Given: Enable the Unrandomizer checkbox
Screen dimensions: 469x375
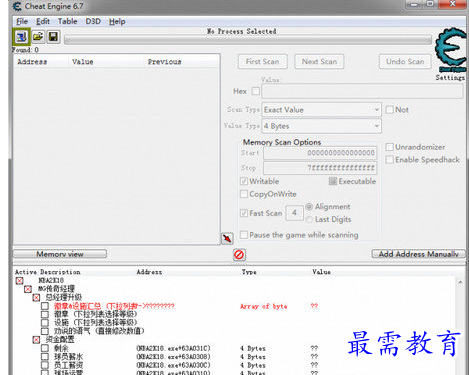Looking at the screenshot, I should [389, 147].
